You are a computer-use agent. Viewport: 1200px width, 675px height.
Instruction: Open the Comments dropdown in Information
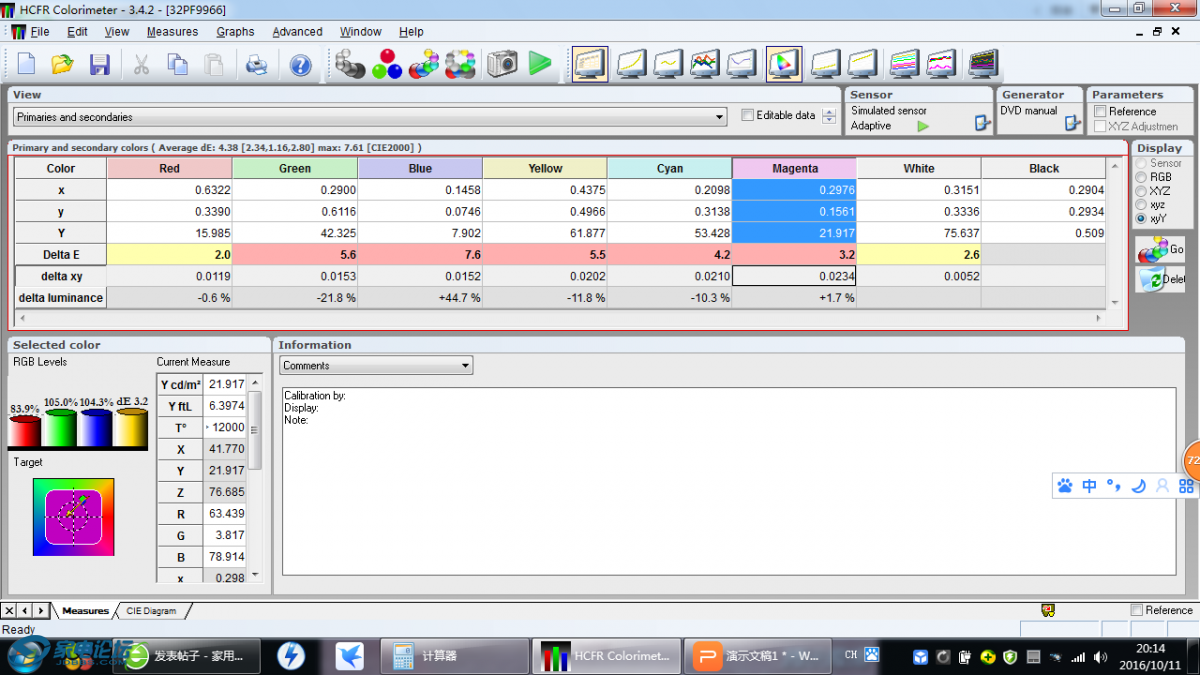pos(465,366)
